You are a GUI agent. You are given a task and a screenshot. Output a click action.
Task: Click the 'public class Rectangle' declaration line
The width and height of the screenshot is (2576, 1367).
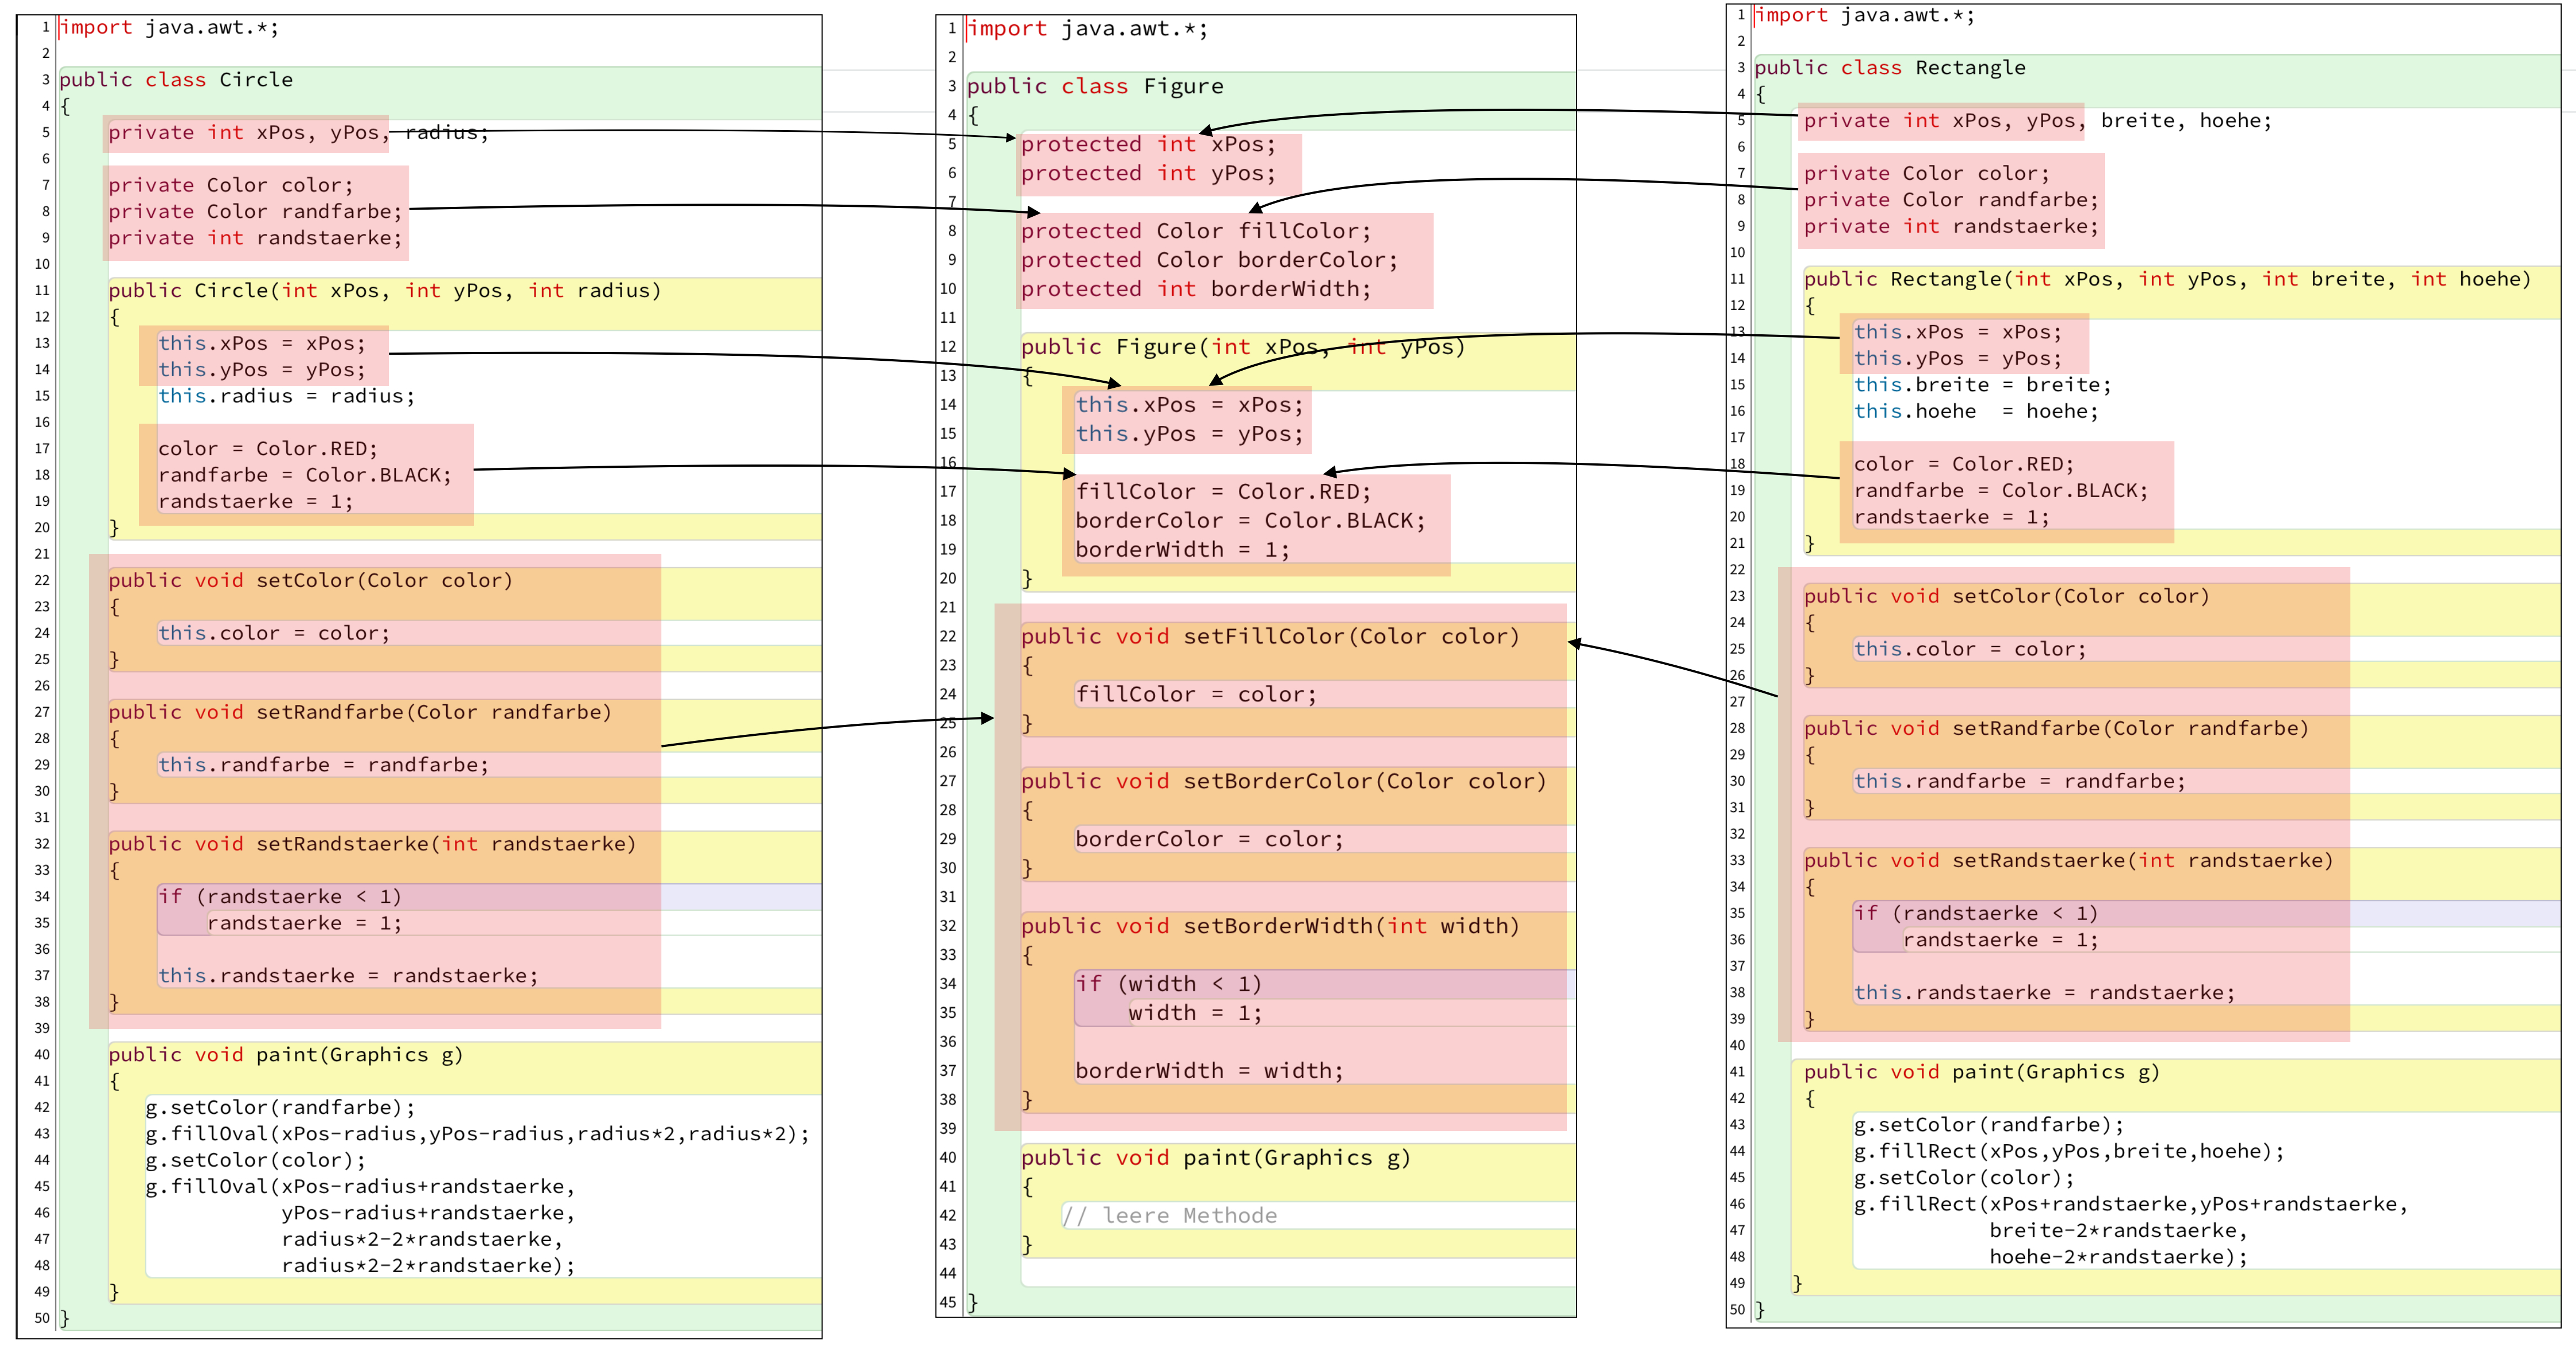pyautogui.click(x=1890, y=68)
